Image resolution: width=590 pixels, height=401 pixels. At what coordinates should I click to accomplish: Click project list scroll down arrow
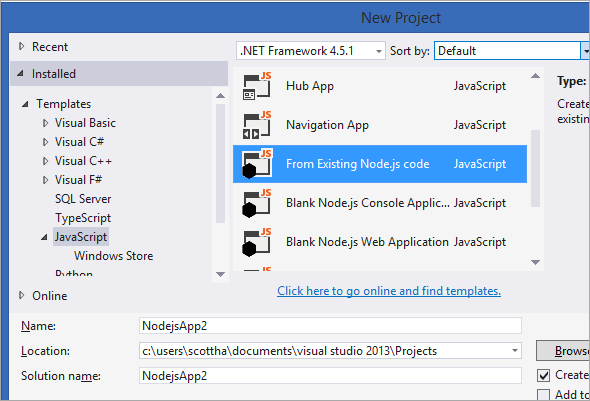pos(535,262)
